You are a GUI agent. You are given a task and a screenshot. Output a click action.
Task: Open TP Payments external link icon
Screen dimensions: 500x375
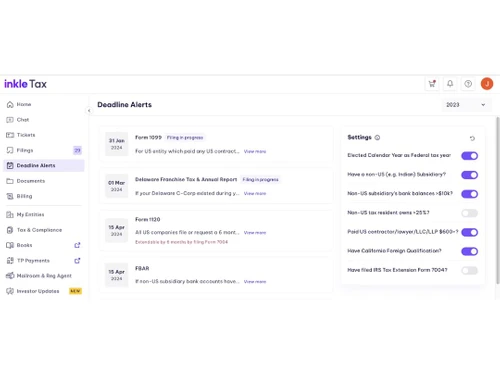[x=77, y=260]
